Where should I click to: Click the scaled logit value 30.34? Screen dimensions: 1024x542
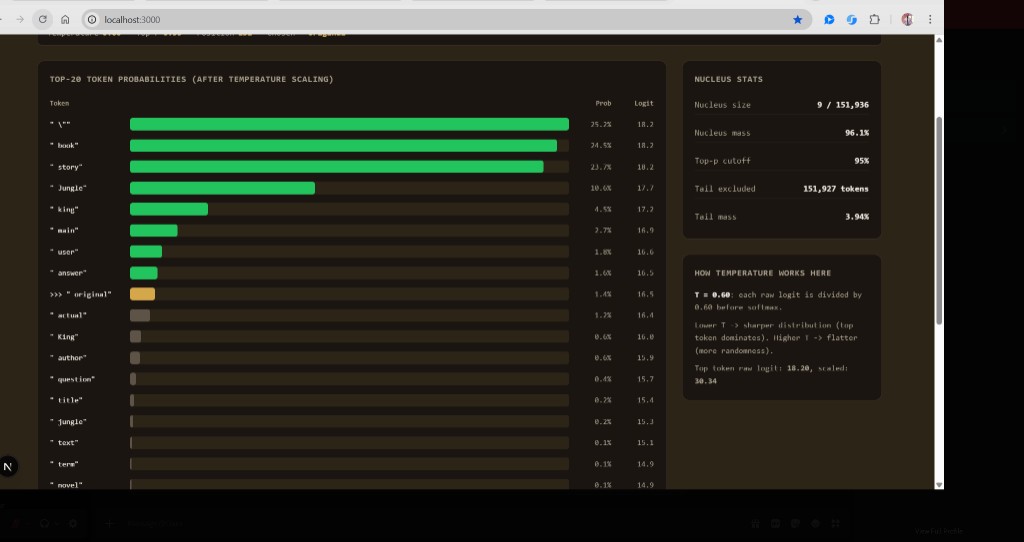705,381
